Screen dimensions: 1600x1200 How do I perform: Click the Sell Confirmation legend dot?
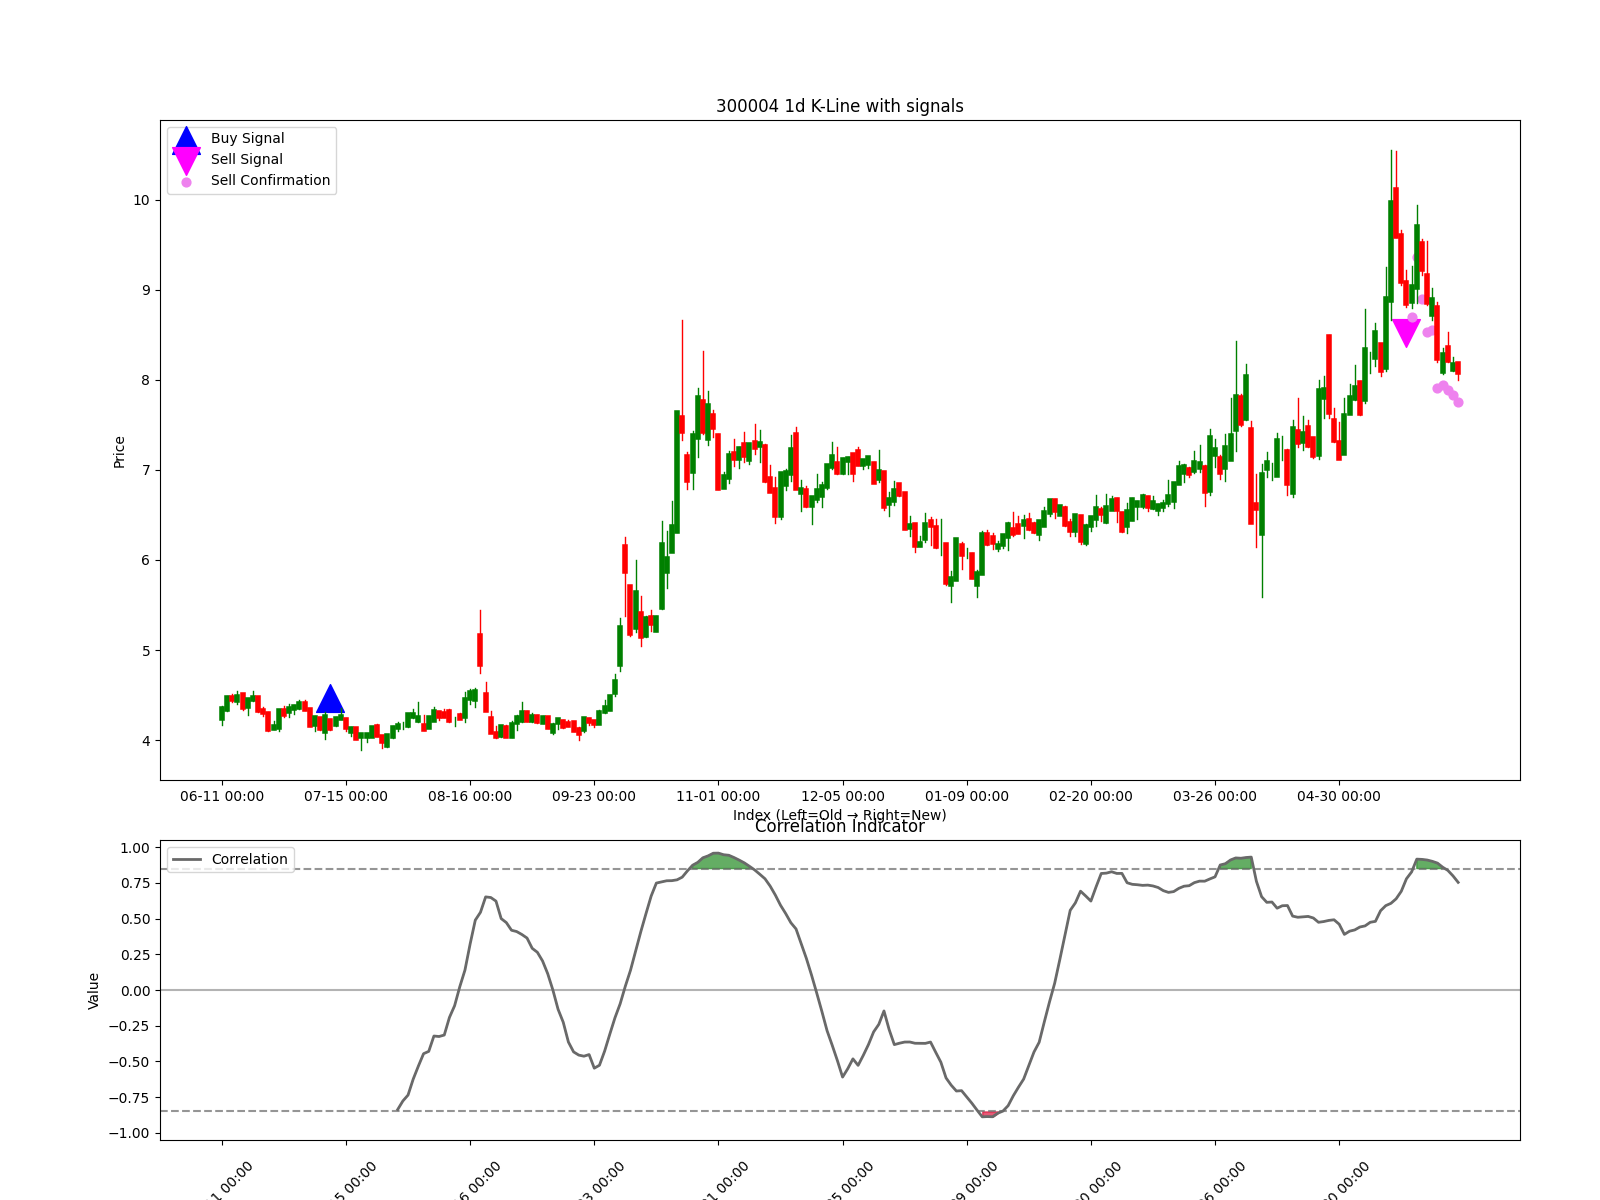pos(186,182)
